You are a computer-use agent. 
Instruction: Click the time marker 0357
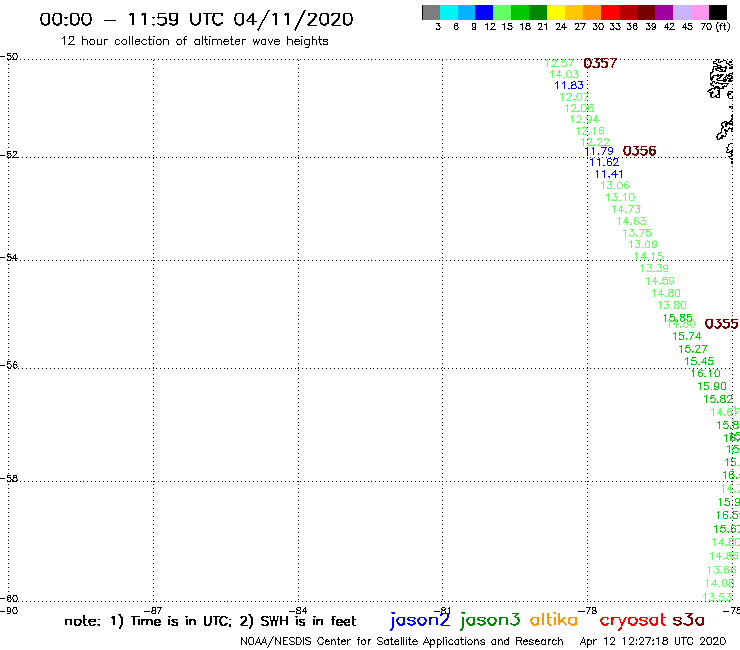click(x=600, y=63)
